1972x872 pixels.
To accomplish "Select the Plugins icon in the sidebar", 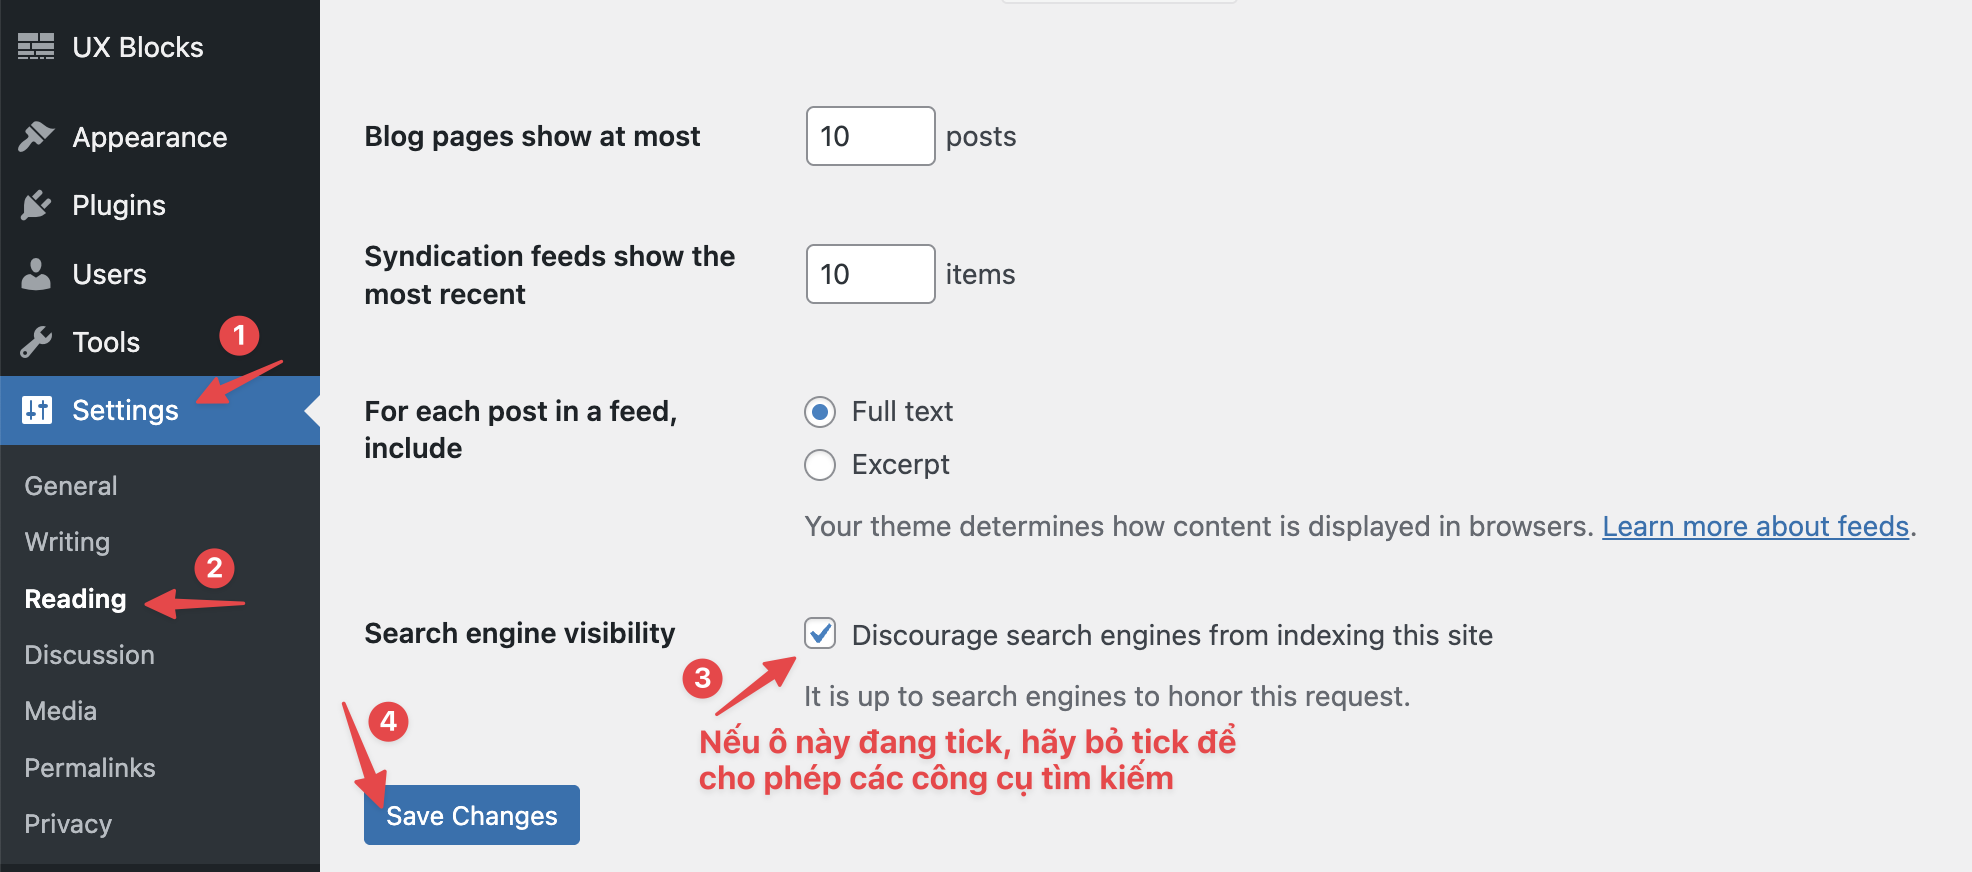I will click(x=36, y=205).
